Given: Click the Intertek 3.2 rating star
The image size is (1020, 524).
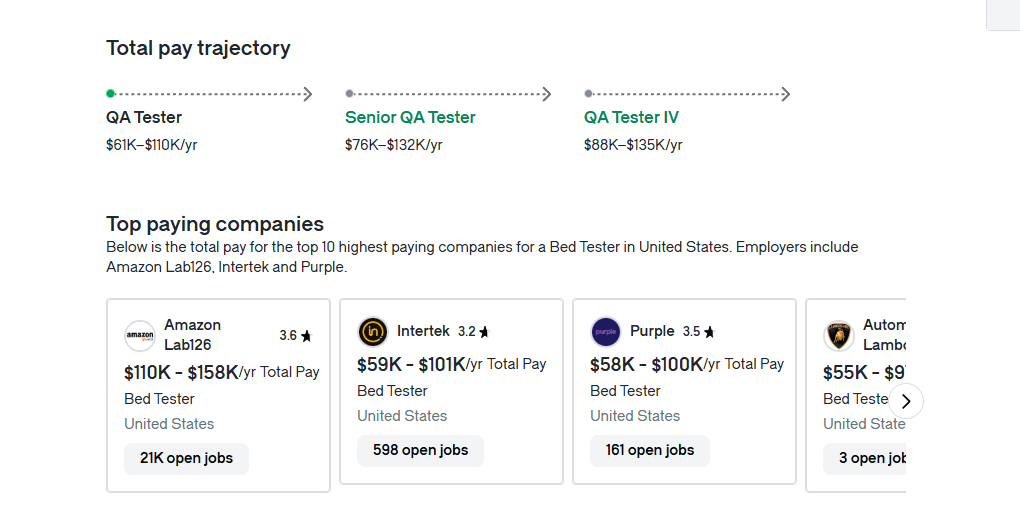Looking at the screenshot, I should point(484,332).
